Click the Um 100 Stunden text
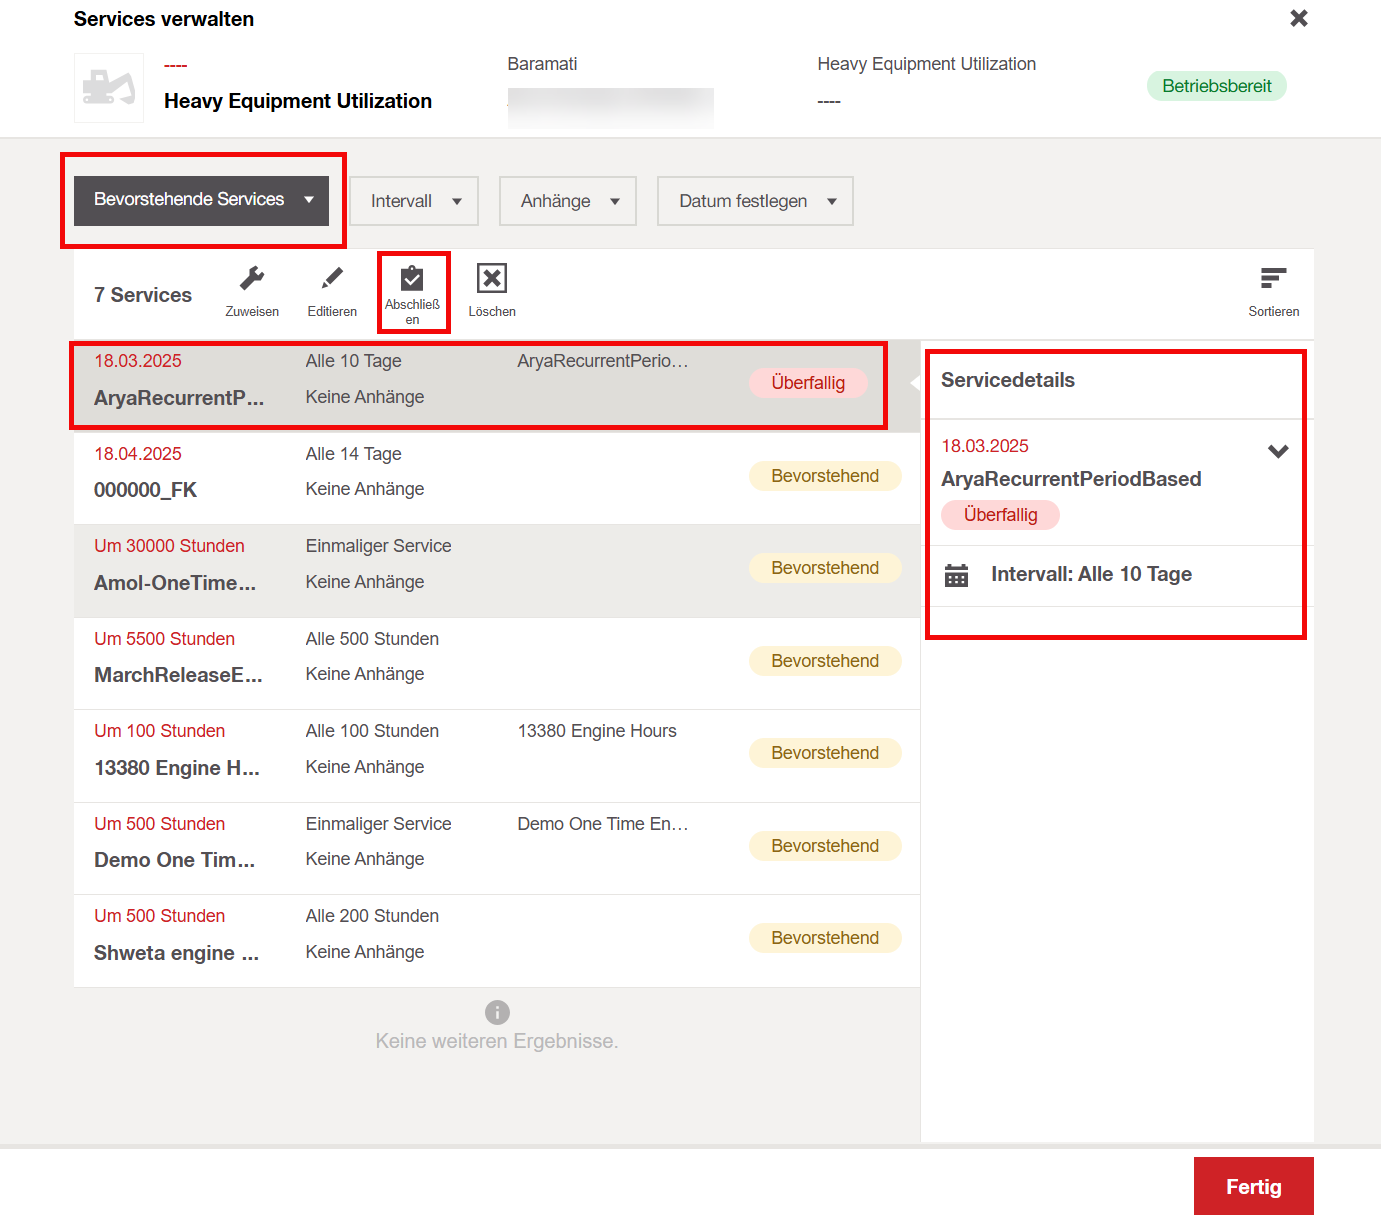The width and height of the screenshot is (1381, 1220). point(159,731)
